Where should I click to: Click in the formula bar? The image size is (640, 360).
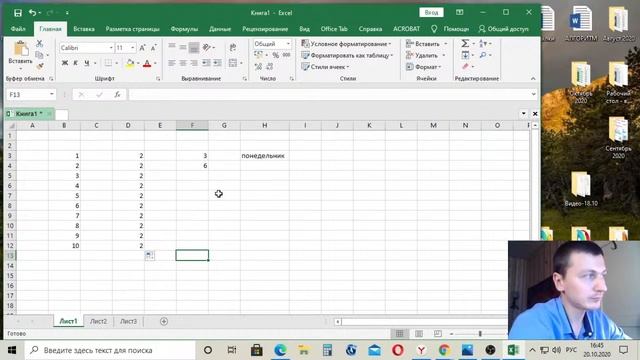click(329, 94)
